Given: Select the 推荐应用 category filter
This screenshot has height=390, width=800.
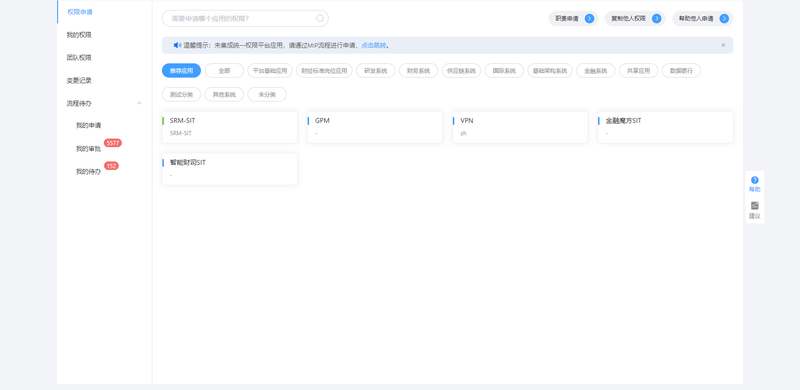Looking at the screenshot, I should point(181,70).
